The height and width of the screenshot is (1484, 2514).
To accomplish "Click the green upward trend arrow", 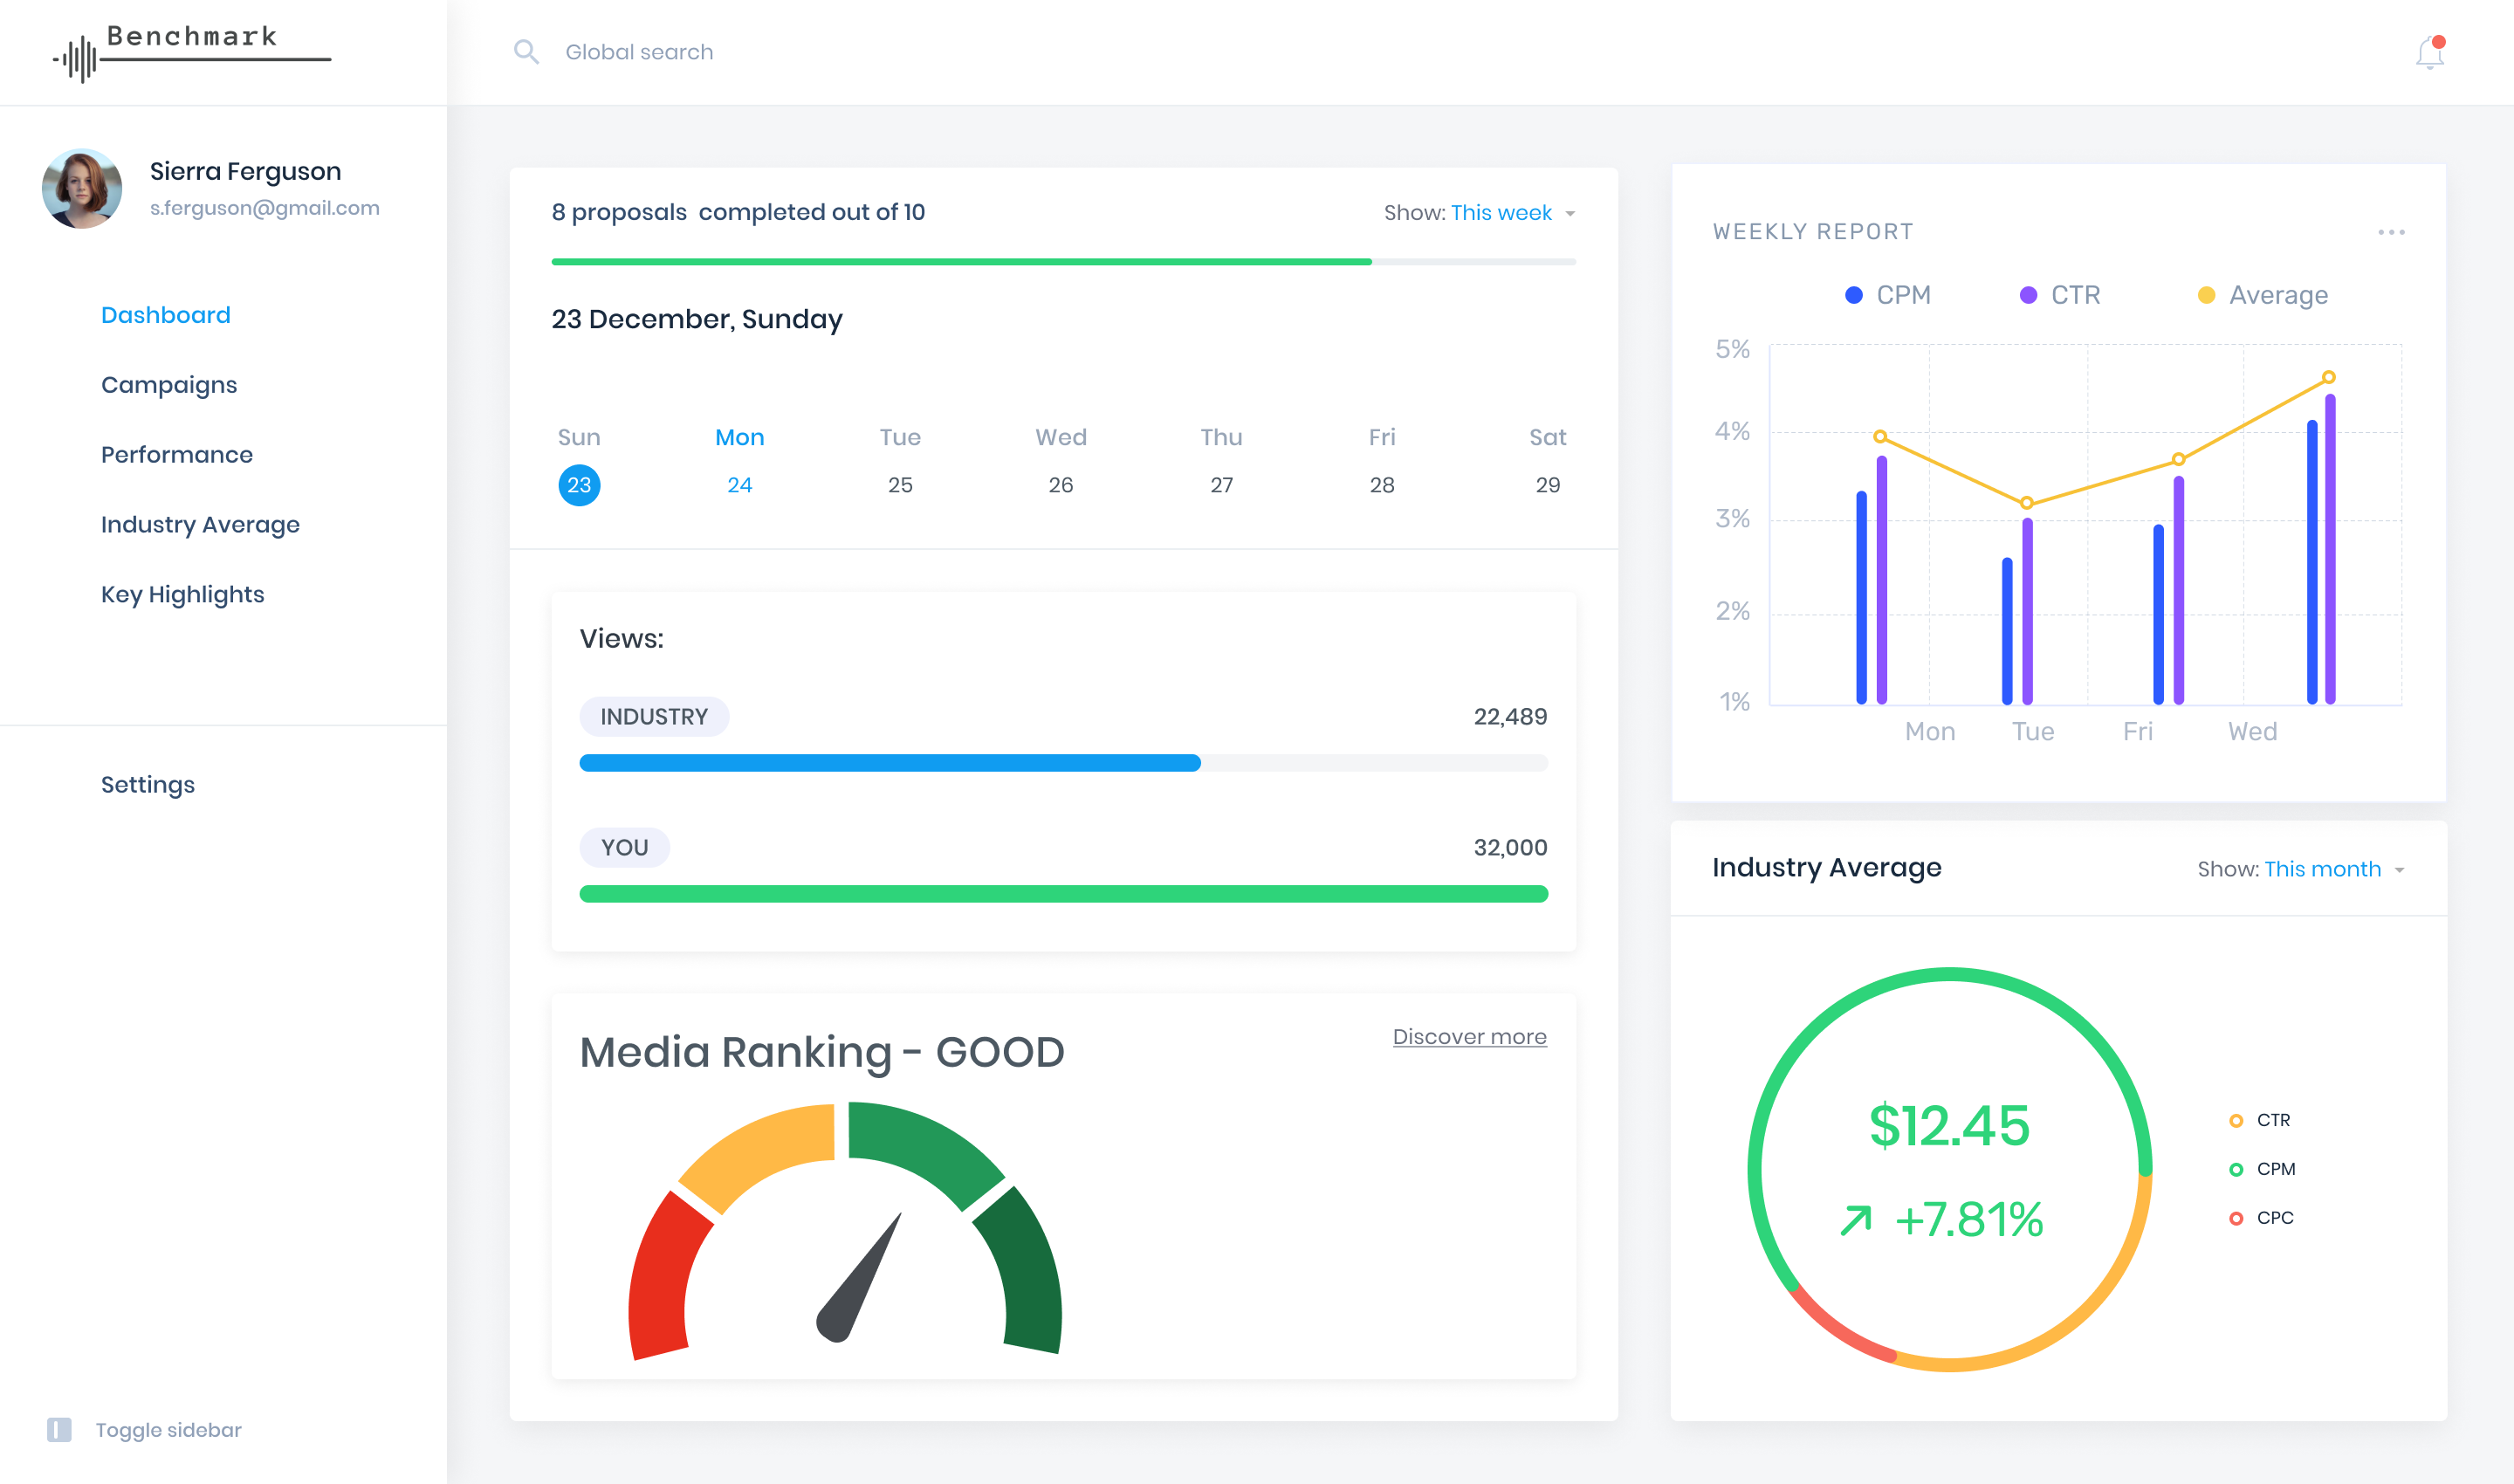I will tap(1856, 1220).
